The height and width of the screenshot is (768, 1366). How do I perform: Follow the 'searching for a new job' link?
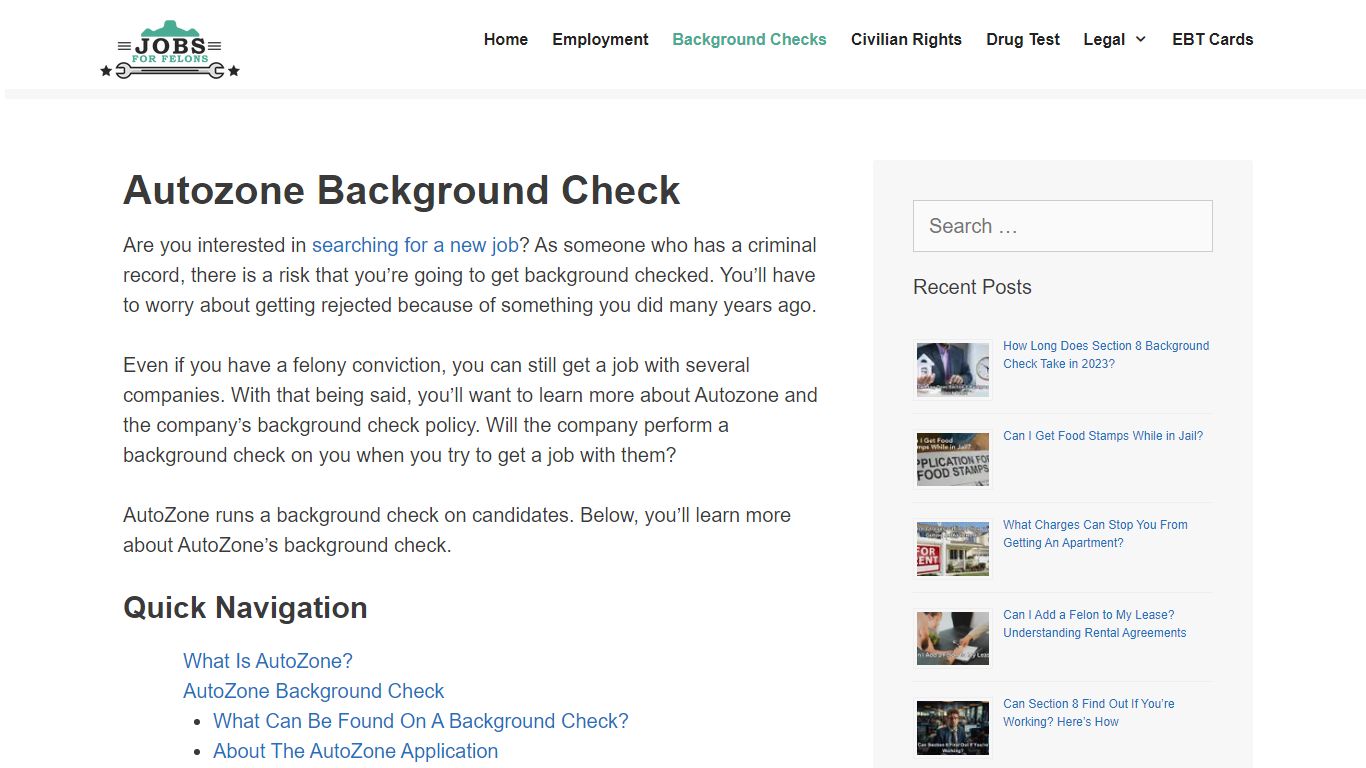point(415,245)
